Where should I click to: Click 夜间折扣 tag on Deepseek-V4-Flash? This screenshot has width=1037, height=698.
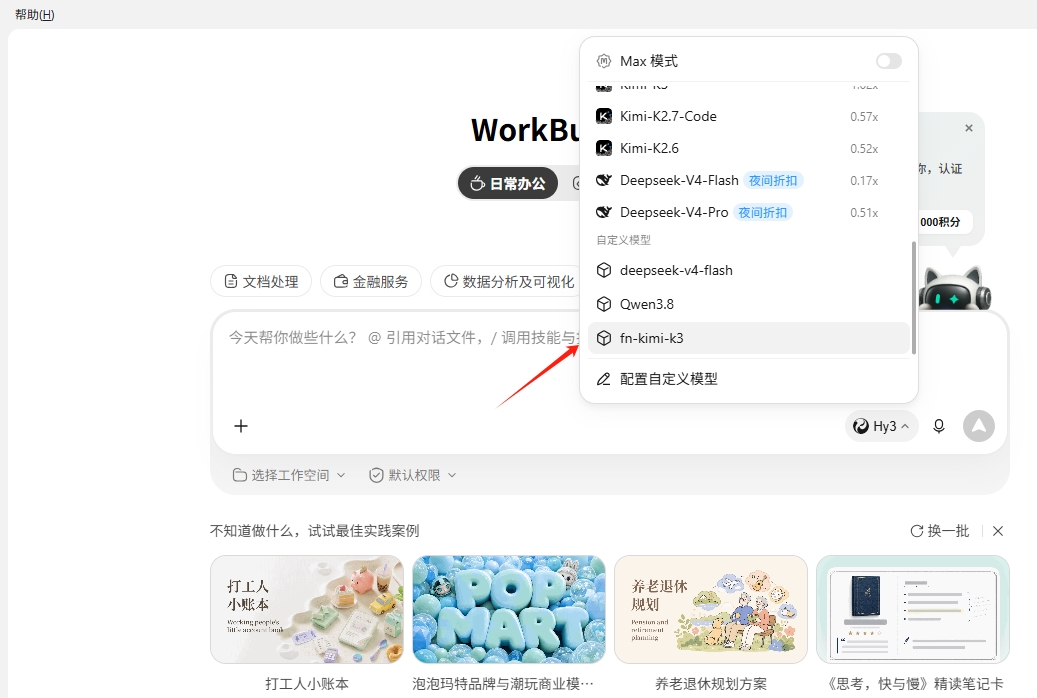[773, 181]
